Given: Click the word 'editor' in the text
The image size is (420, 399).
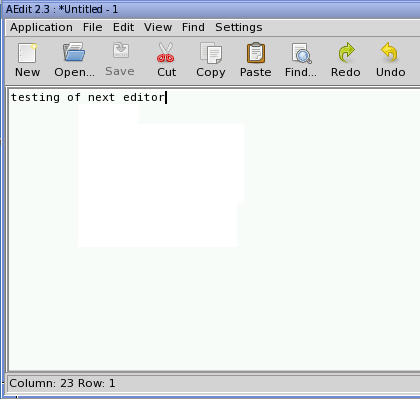Looking at the screenshot, I should (x=144, y=97).
